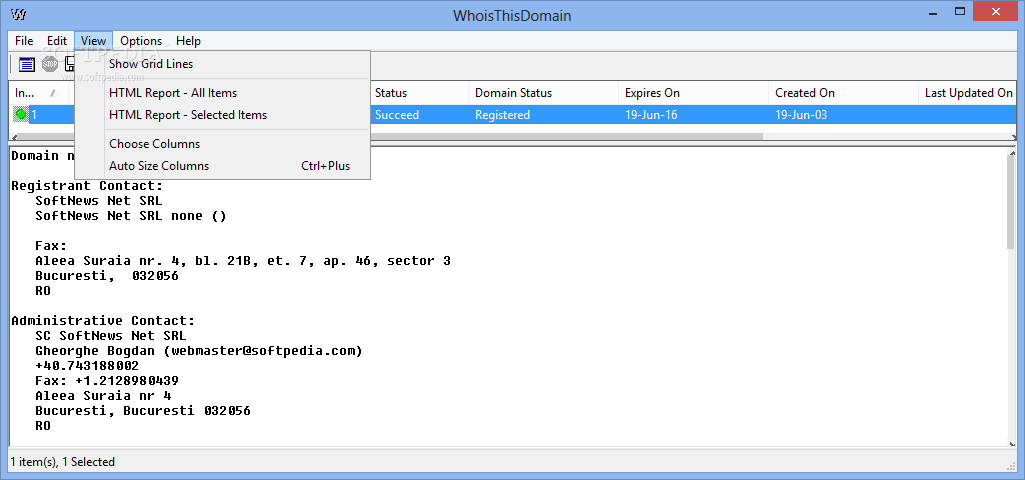Viewport: 1025px width, 480px height.
Task: Click the horizontal scrollbar right arrow
Action: pyautogui.click(x=1013, y=137)
